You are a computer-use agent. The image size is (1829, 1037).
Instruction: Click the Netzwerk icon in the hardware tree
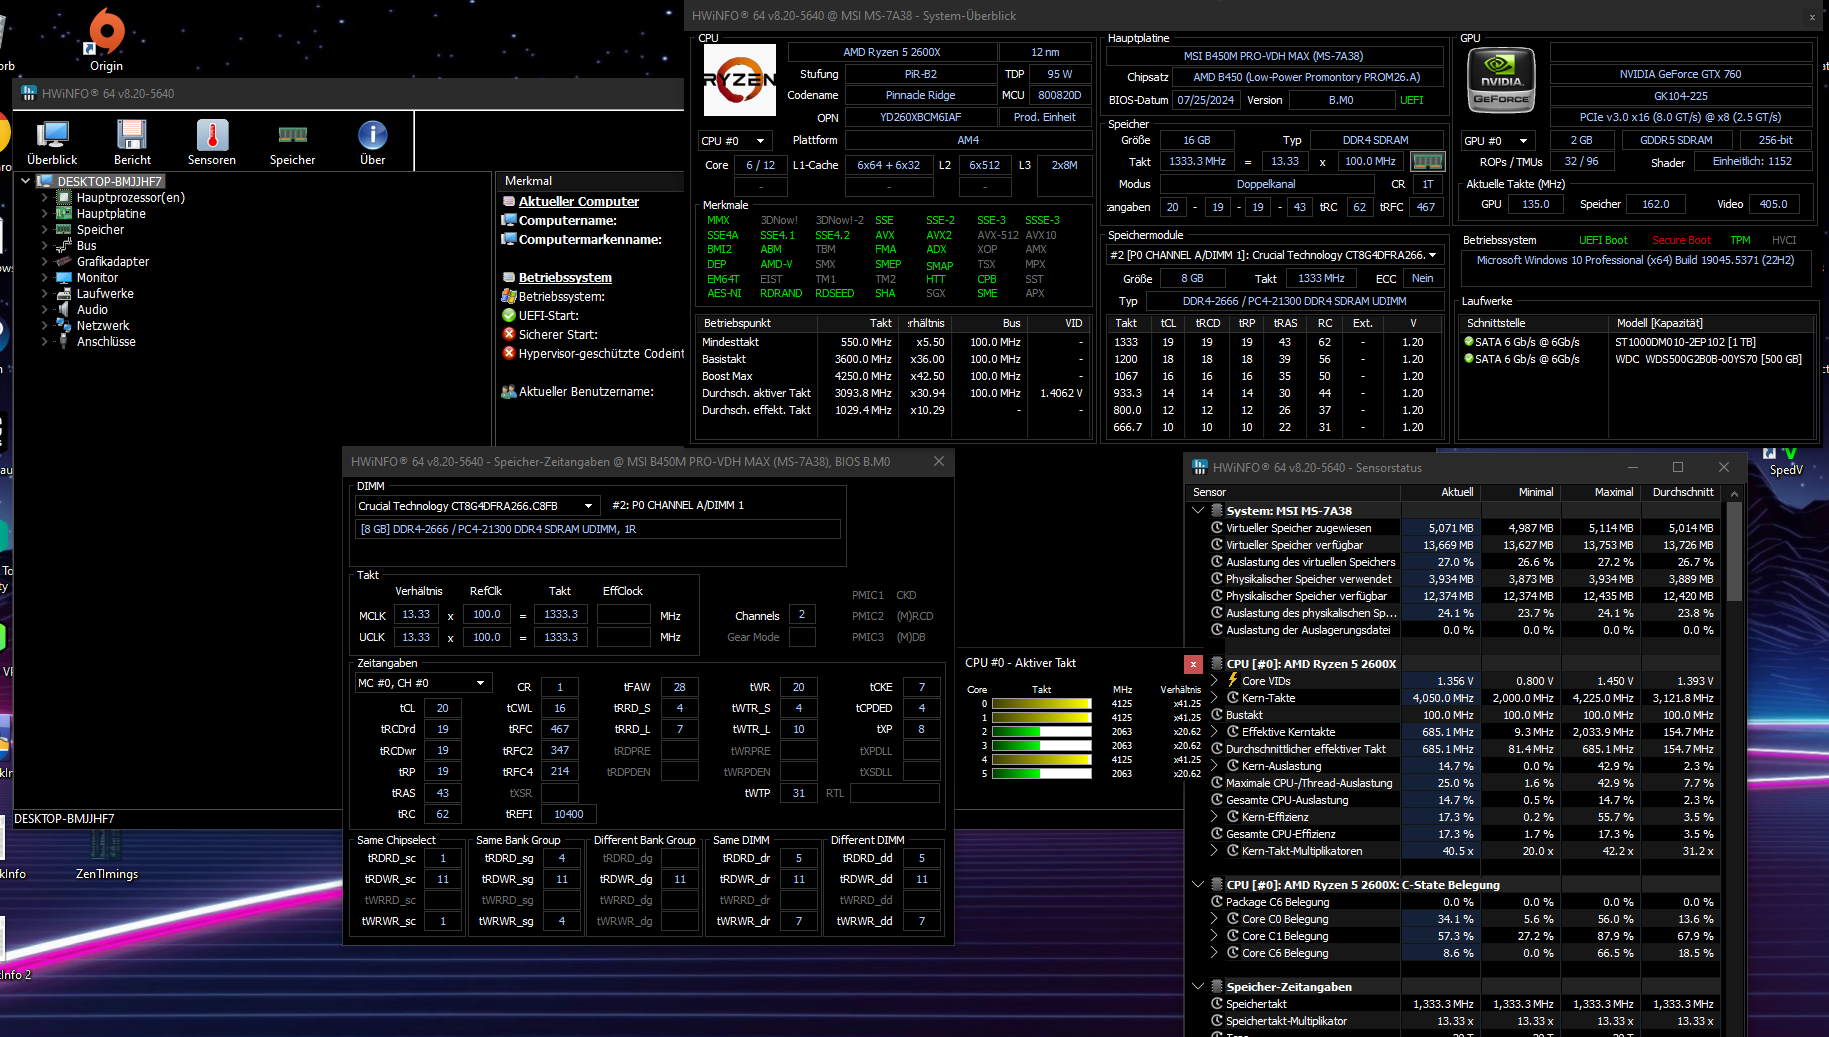(63, 326)
